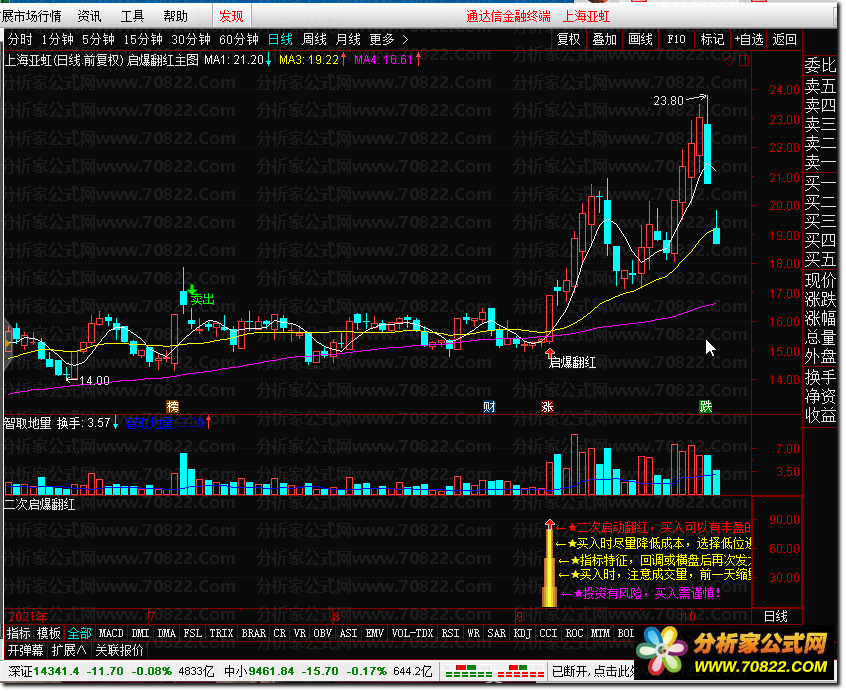Select the SAR indicator
The width and height of the screenshot is (846, 691).
click(496, 633)
